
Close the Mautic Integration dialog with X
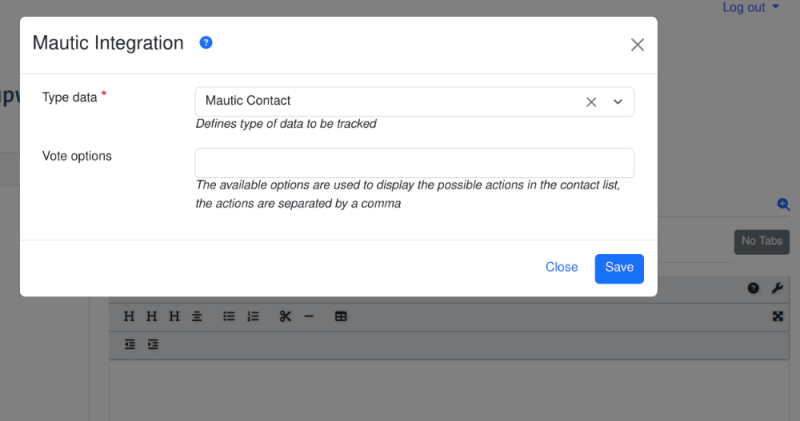pos(637,45)
